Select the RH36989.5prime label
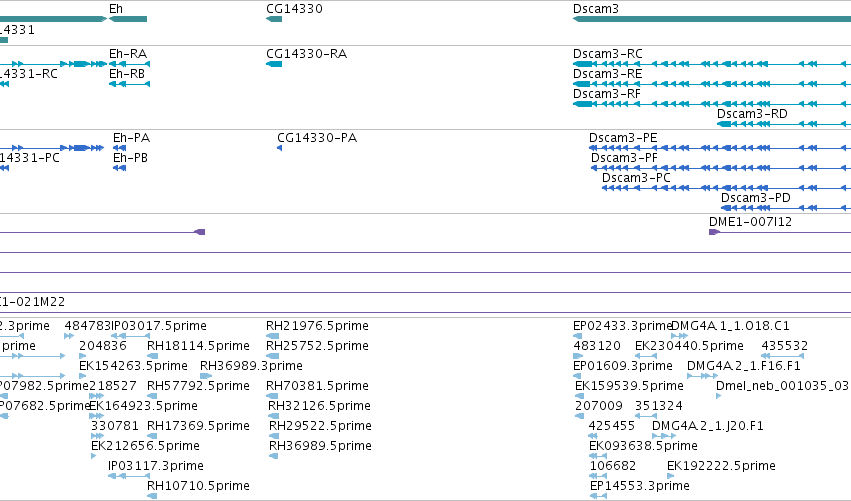 (320, 447)
